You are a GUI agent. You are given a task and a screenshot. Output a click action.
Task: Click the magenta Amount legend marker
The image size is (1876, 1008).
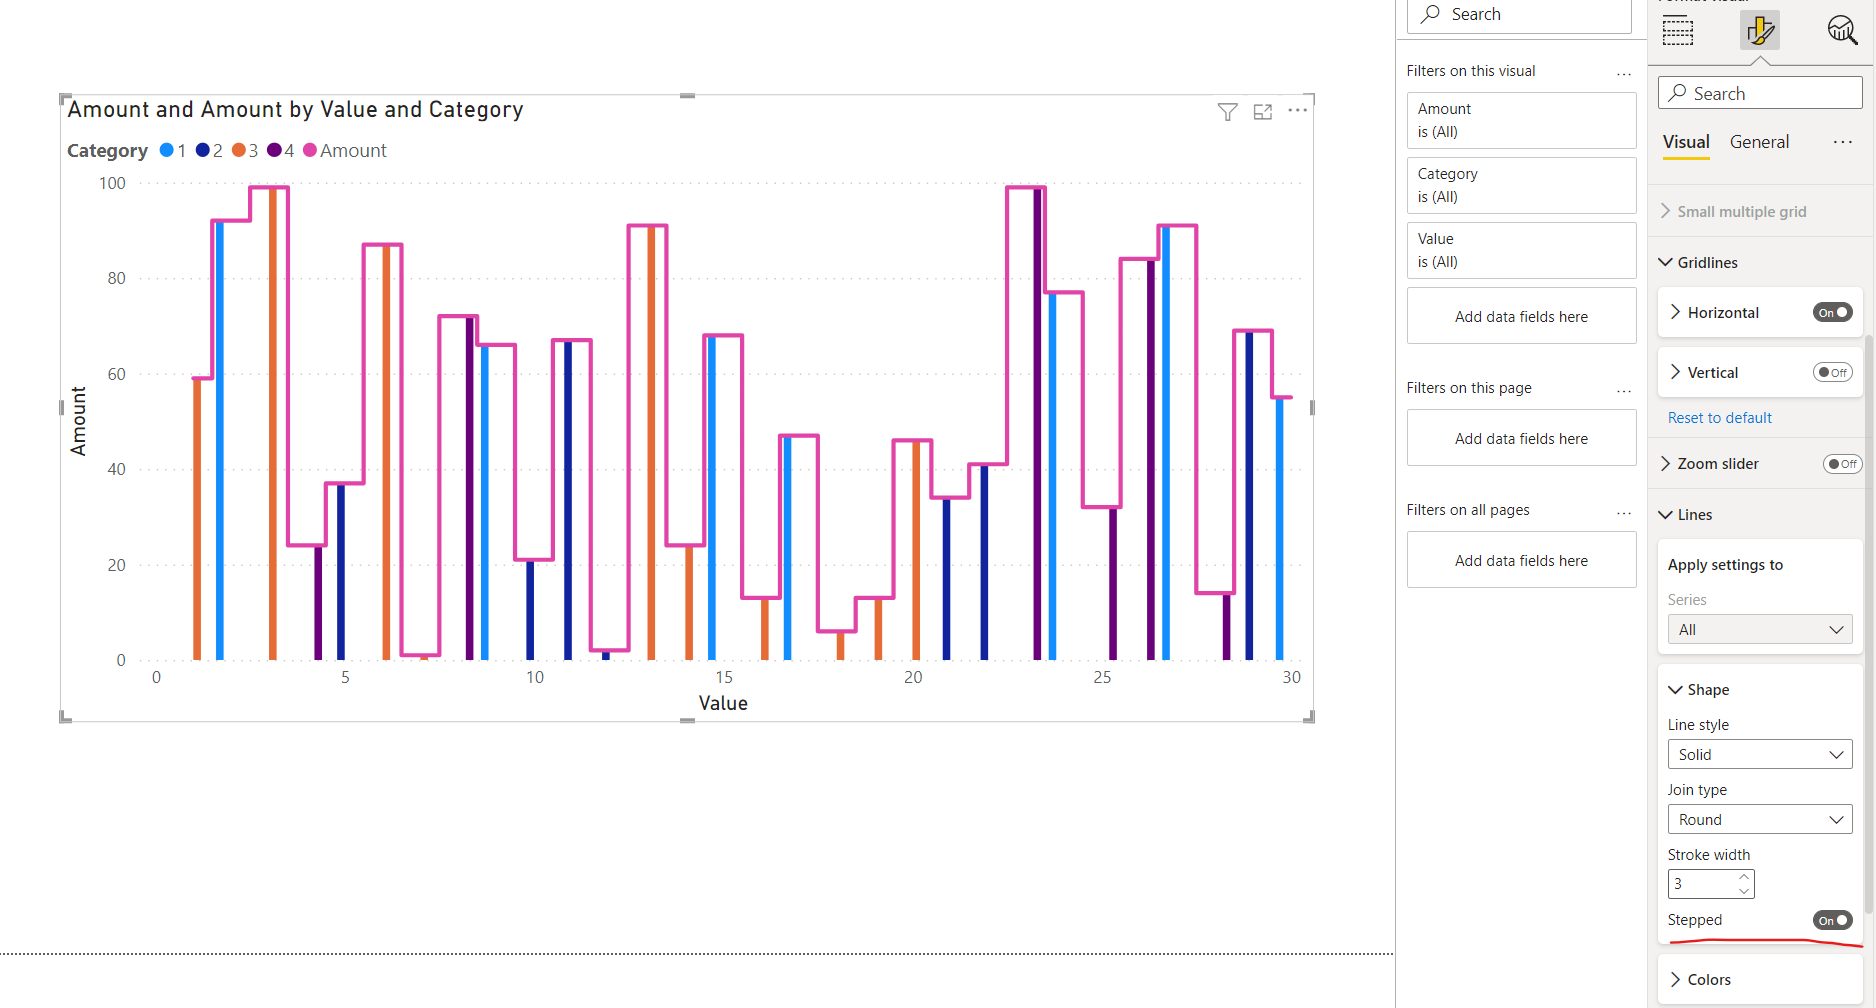pos(310,150)
